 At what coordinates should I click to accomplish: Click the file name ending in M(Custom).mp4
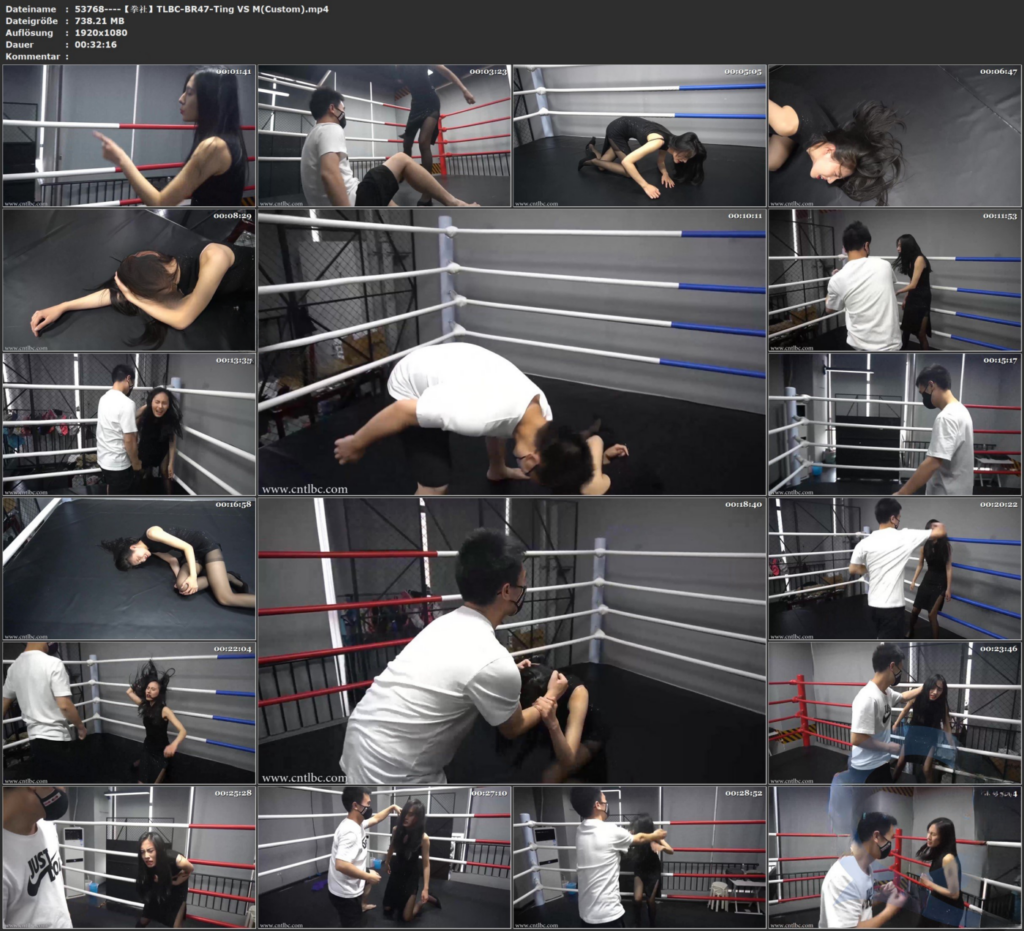202,9
